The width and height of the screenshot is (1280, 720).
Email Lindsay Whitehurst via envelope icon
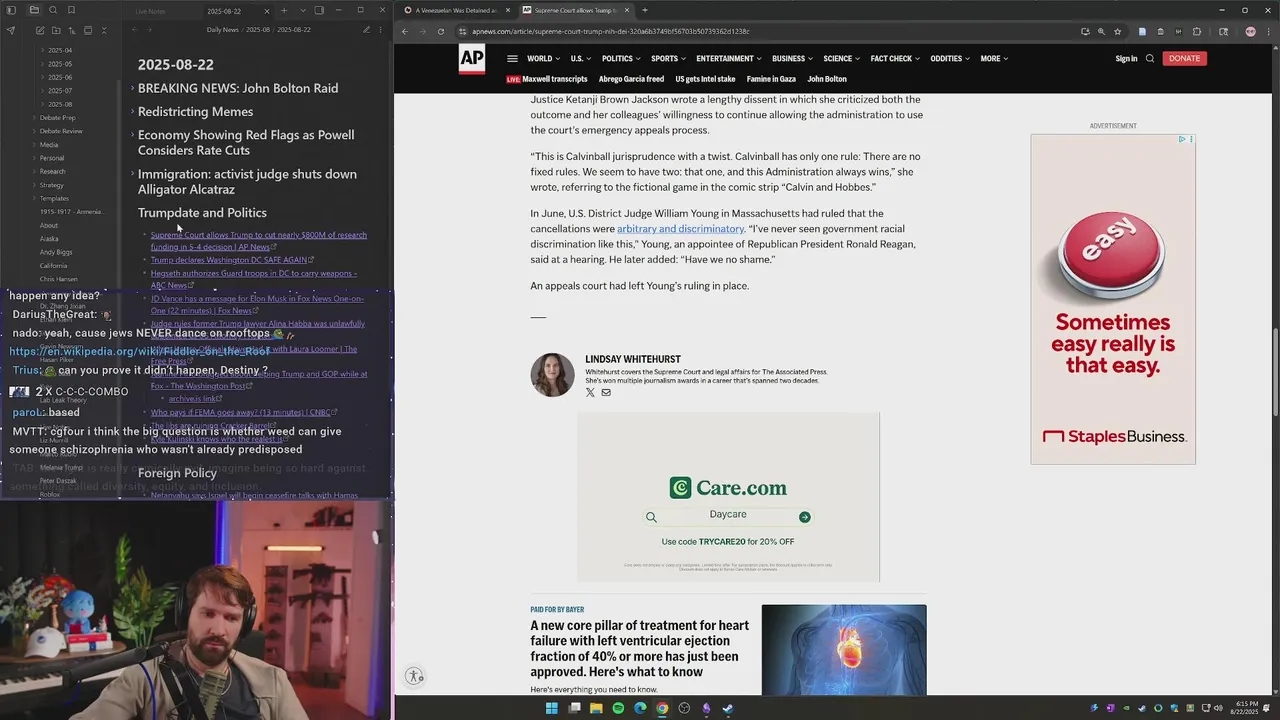(606, 392)
